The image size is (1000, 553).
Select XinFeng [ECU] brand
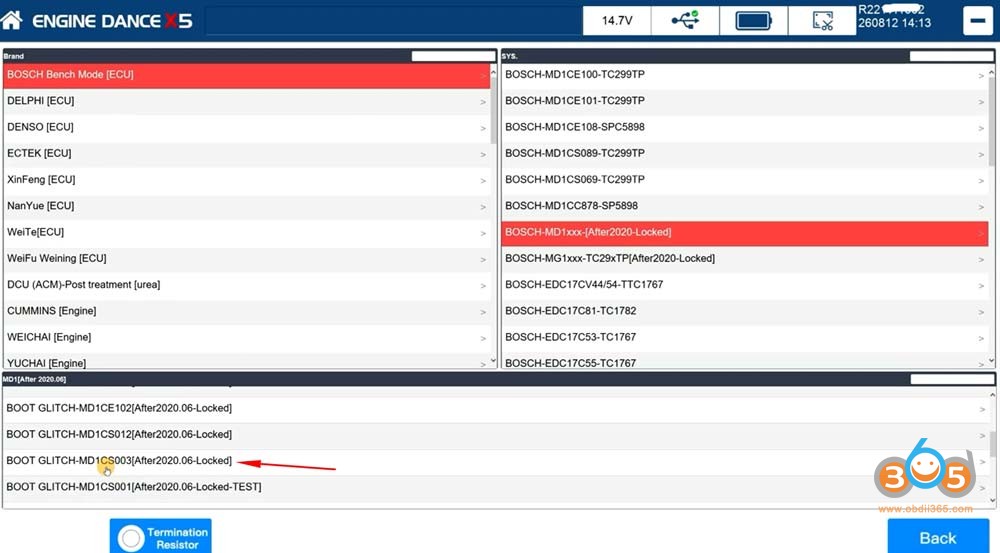tap(247, 180)
